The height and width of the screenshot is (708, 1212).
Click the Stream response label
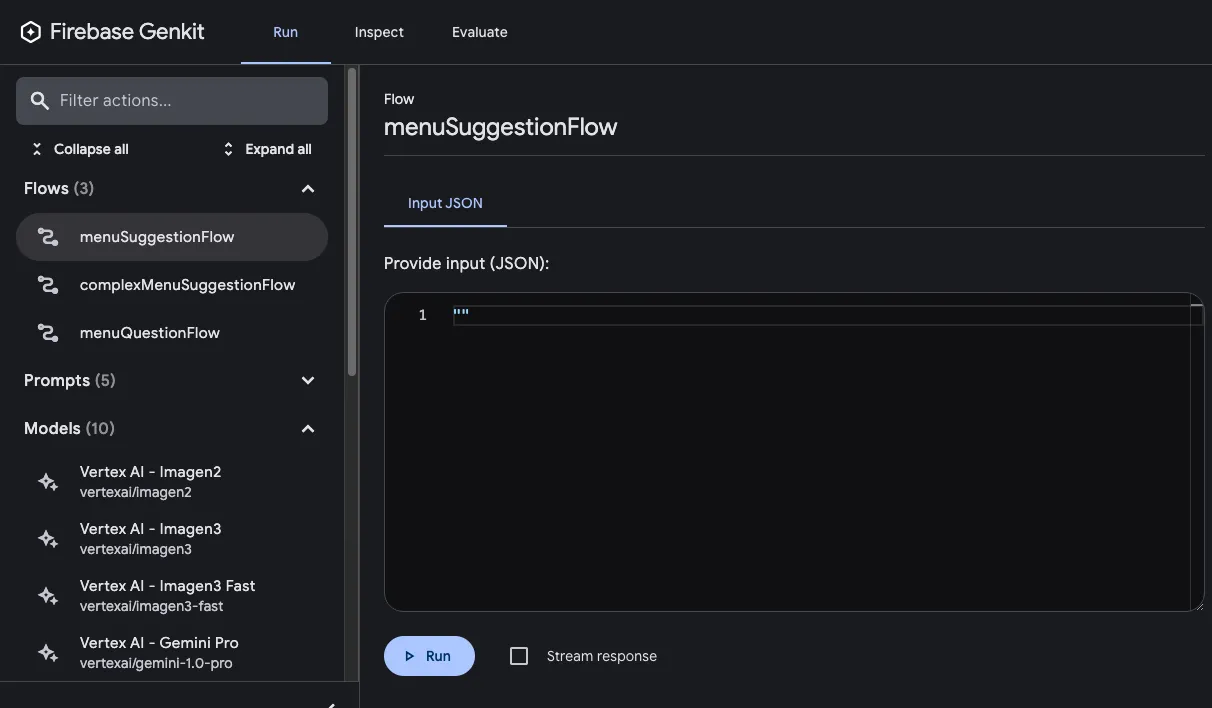(602, 656)
